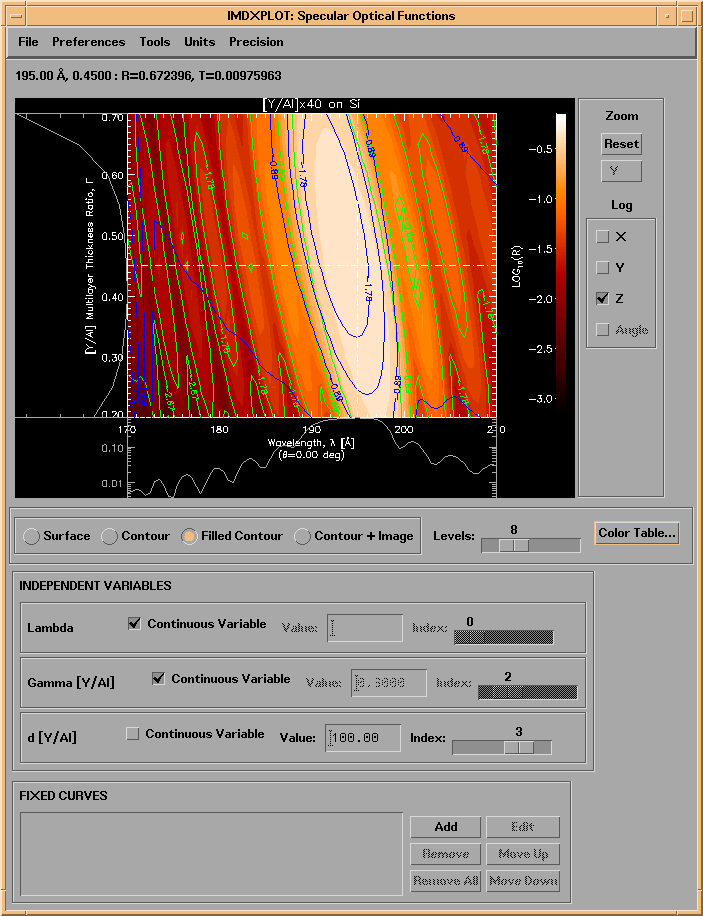Click the LOG10(R) color bar legend
The width and height of the screenshot is (703, 916).
pyautogui.click(x=561, y=260)
